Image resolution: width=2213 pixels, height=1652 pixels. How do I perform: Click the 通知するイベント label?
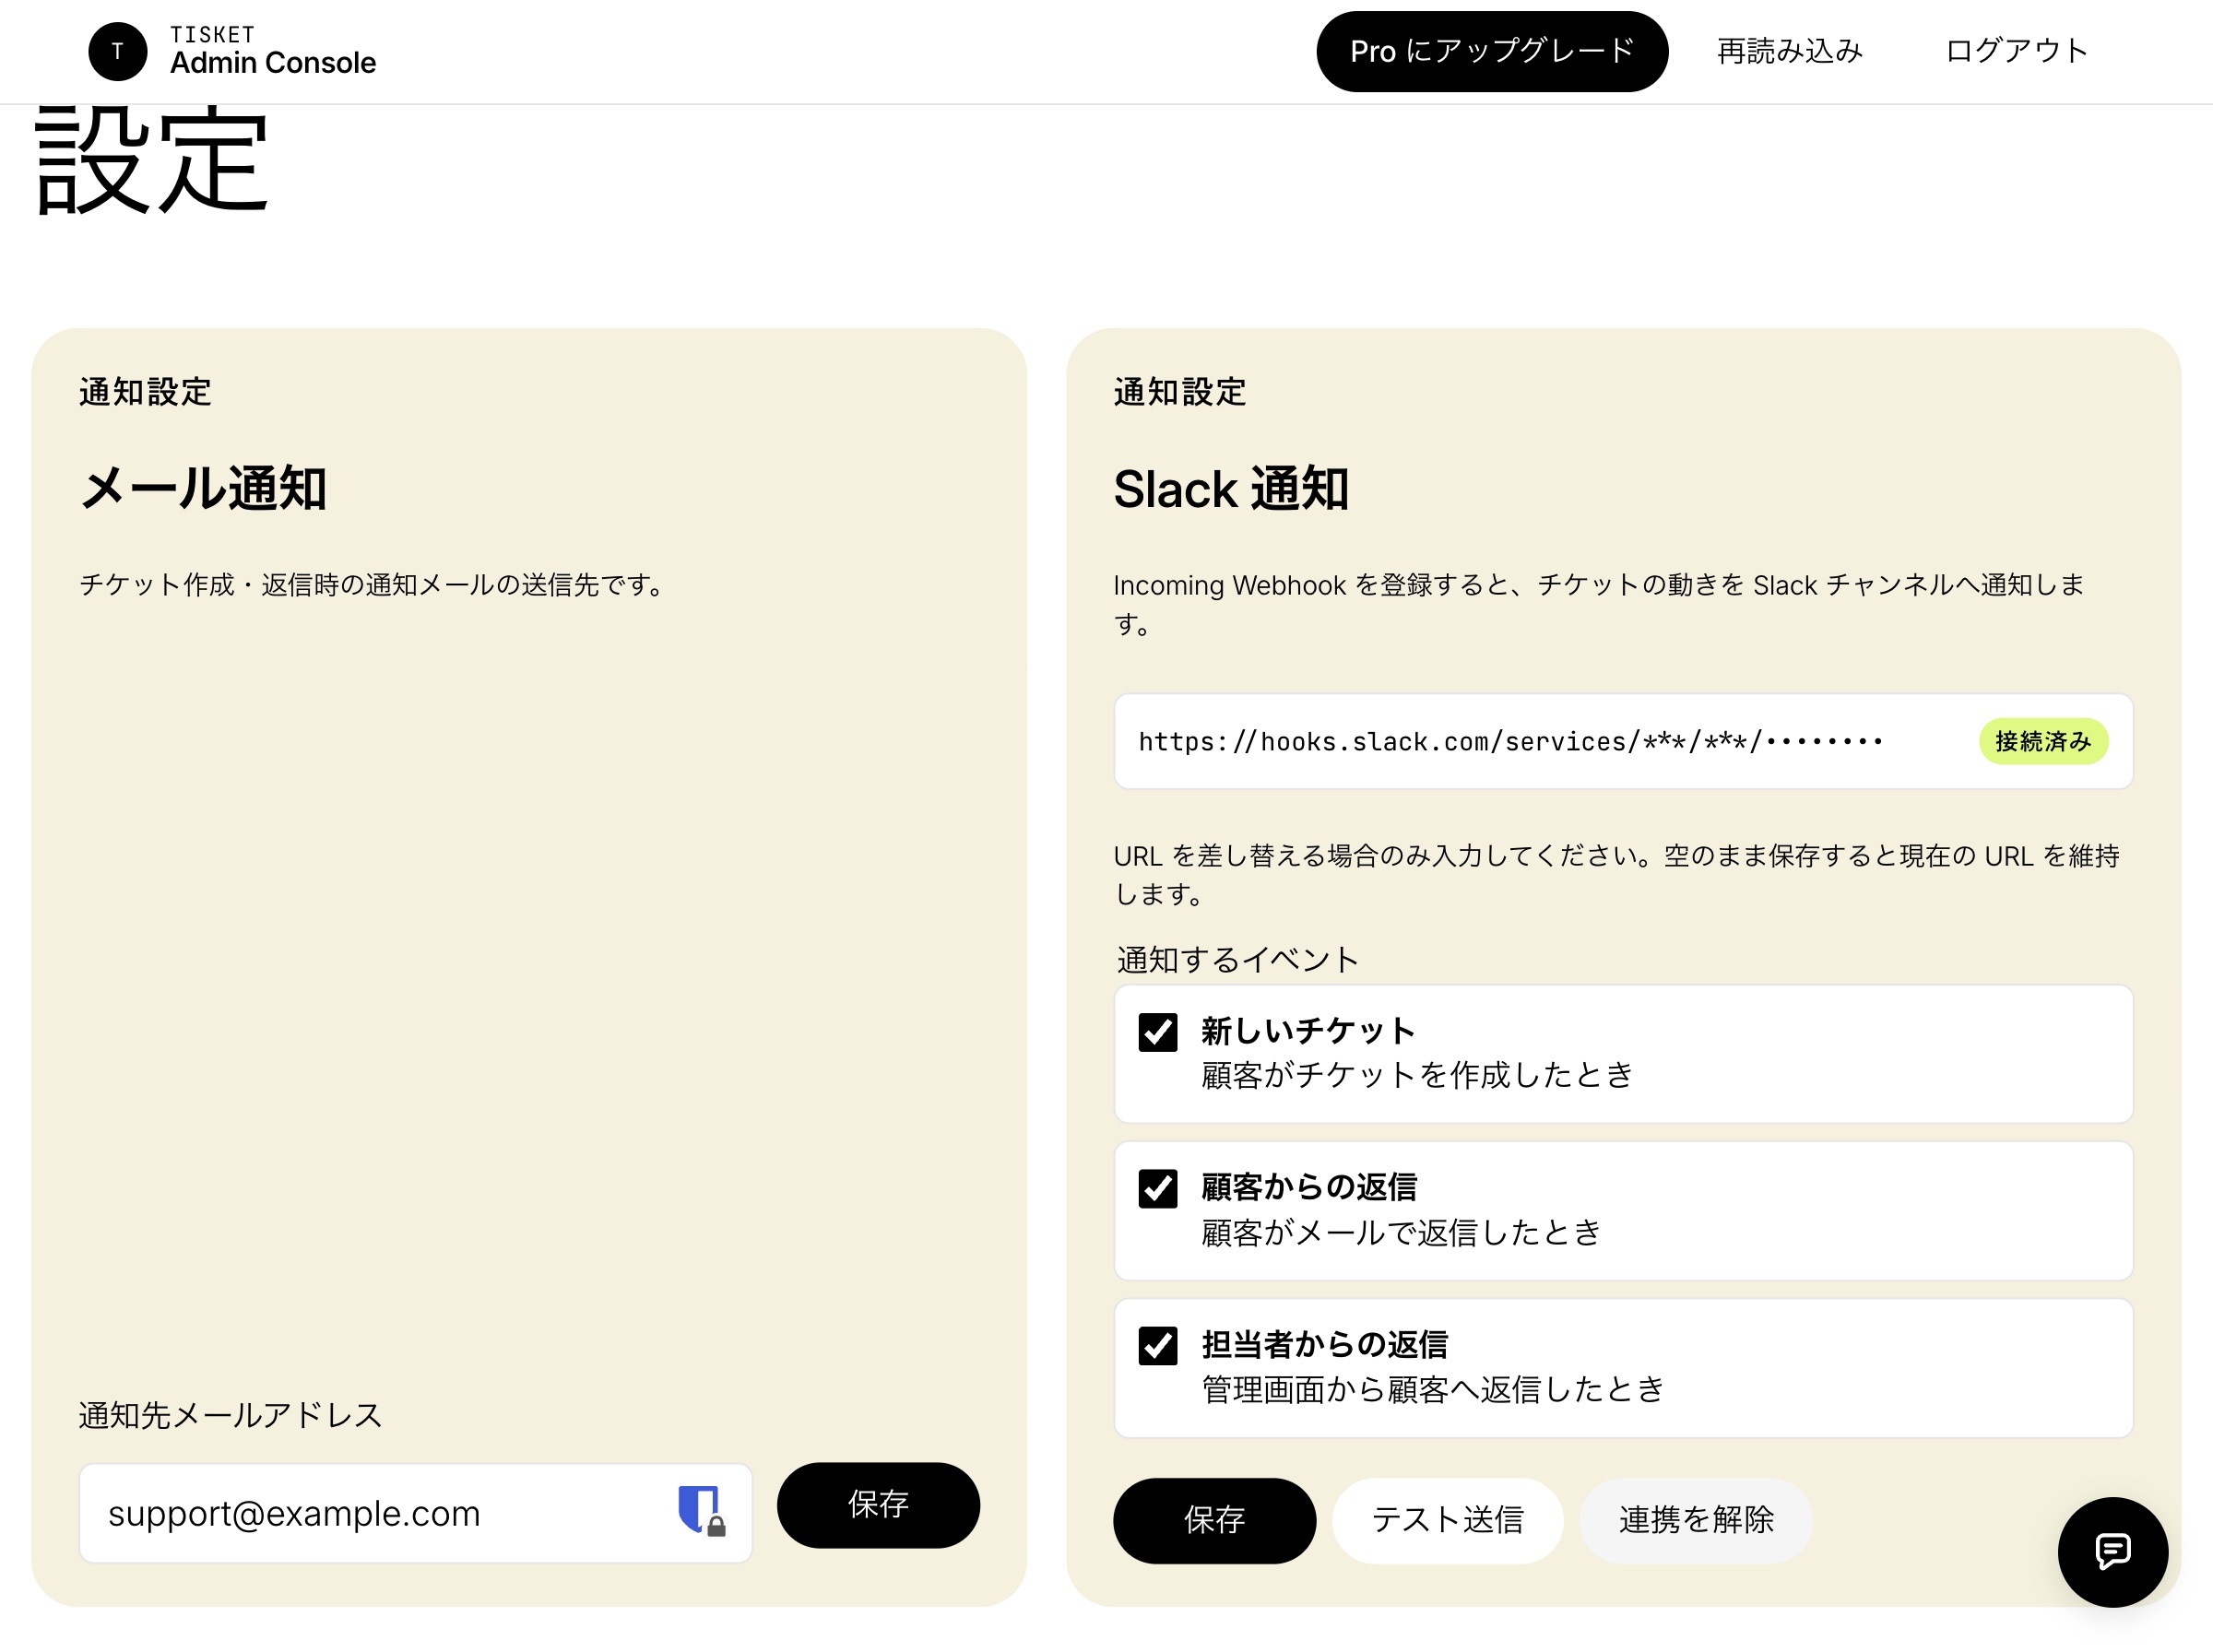pos(1238,960)
